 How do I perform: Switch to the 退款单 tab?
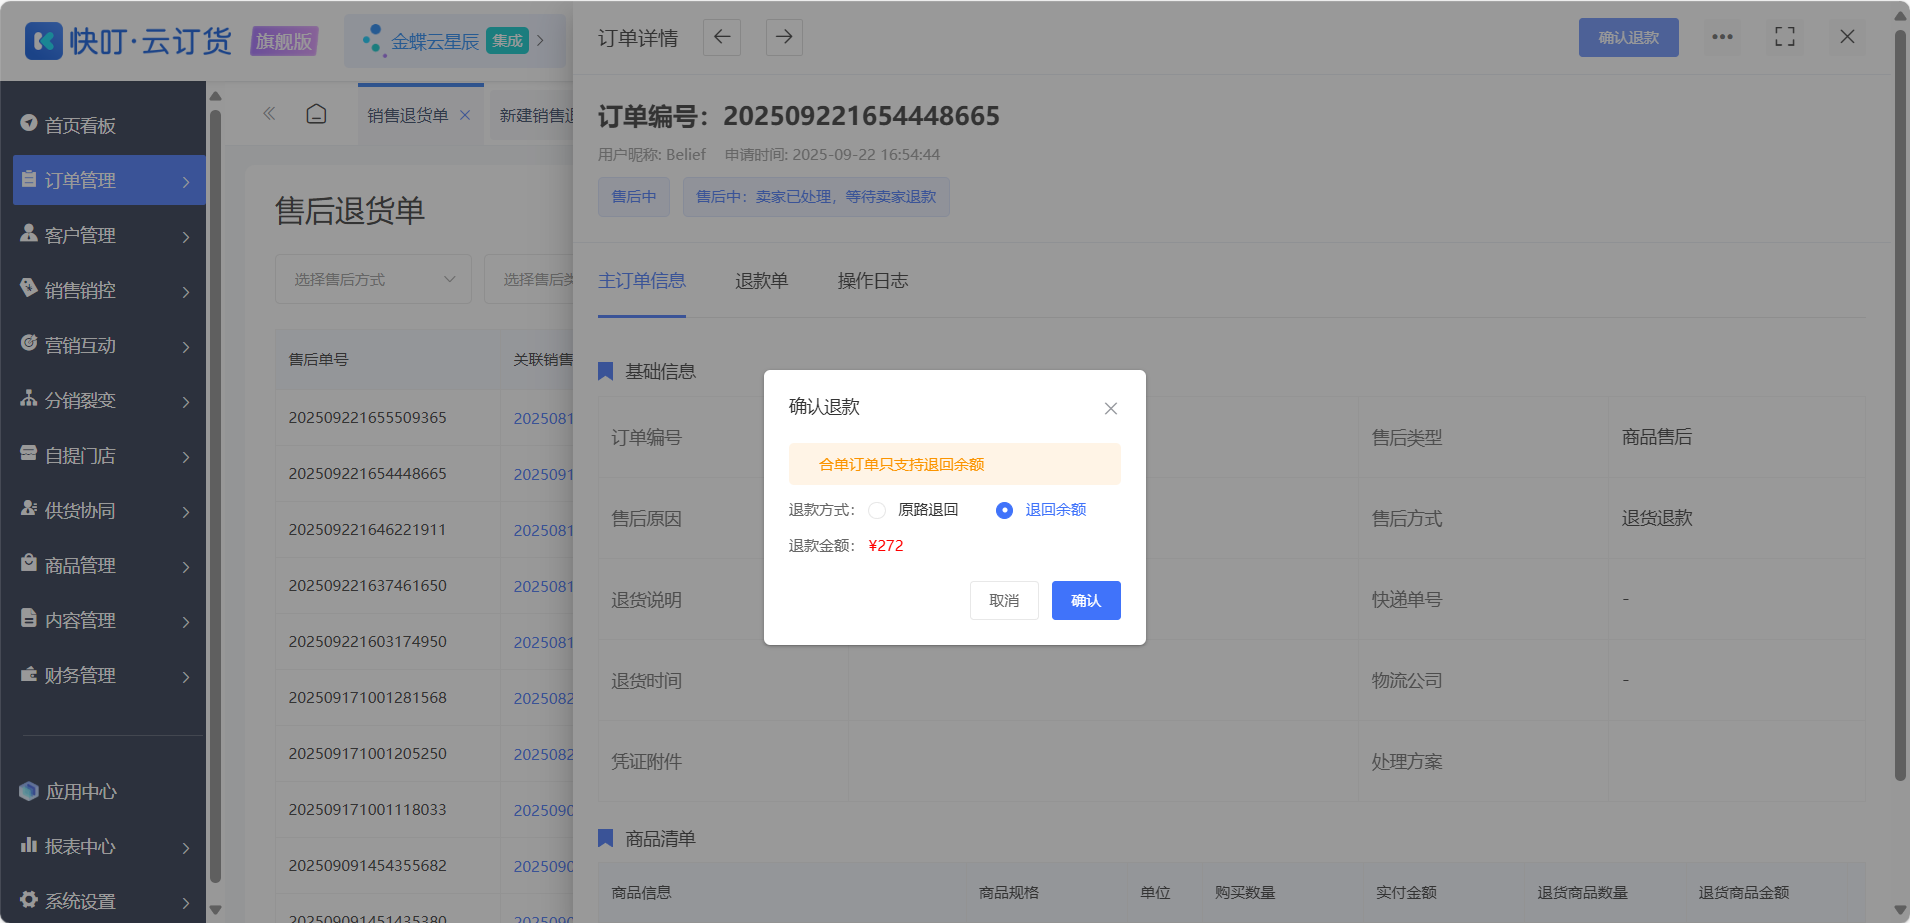click(x=761, y=281)
